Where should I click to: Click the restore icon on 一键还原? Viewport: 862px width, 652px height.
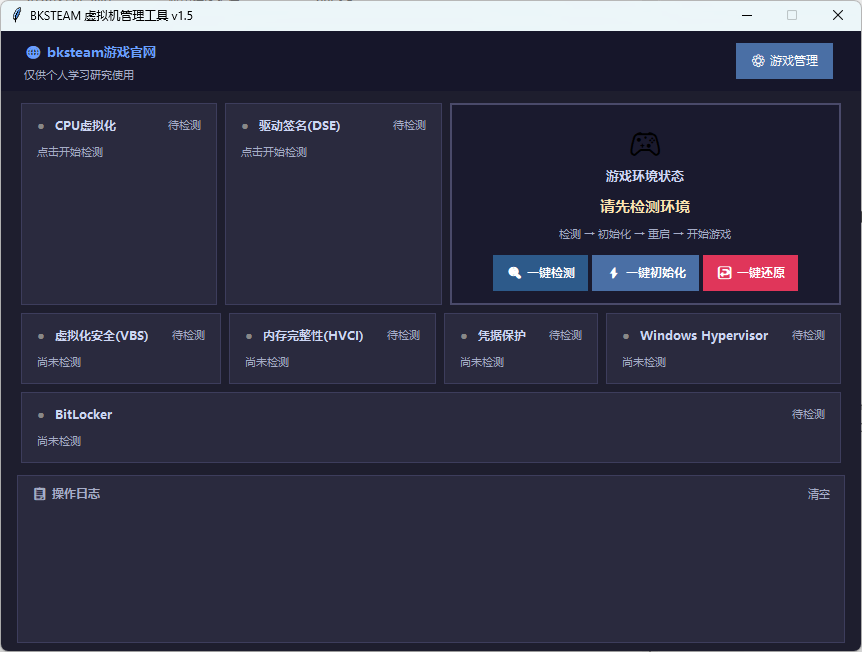tap(724, 273)
